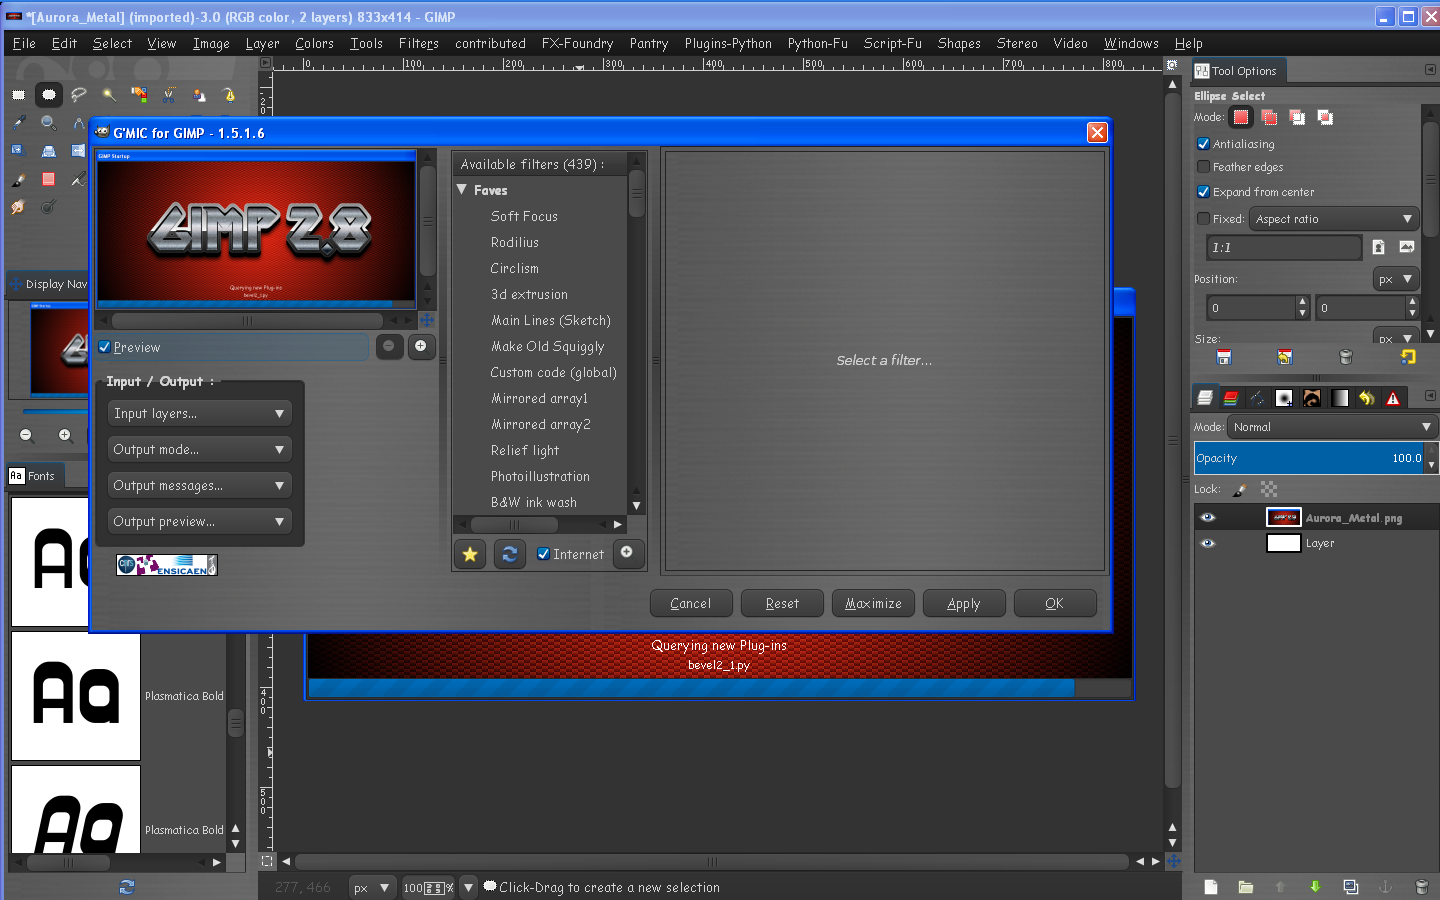Open the status bar unit px dropdown
The width and height of the screenshot is (1440, 900).
(371, 887)
